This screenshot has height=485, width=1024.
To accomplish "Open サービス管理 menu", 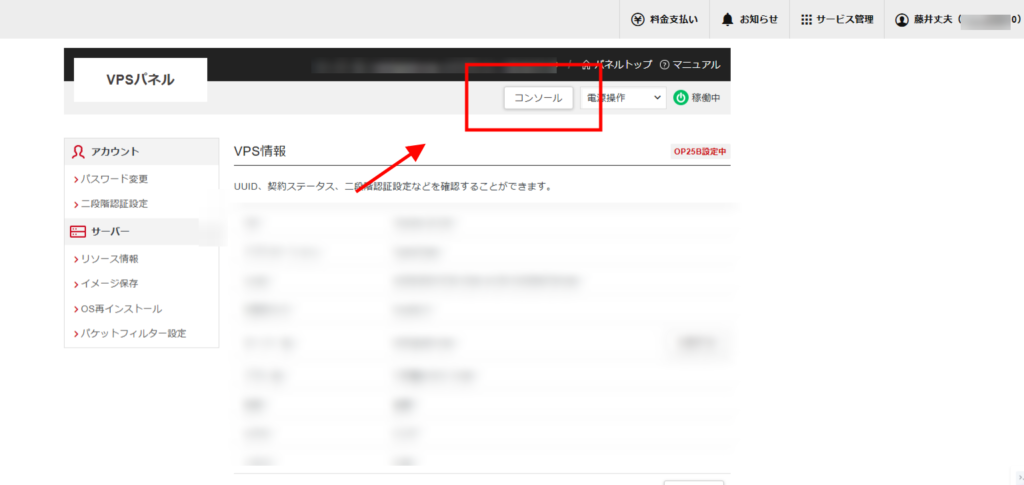I will click(x=837, y=20).
